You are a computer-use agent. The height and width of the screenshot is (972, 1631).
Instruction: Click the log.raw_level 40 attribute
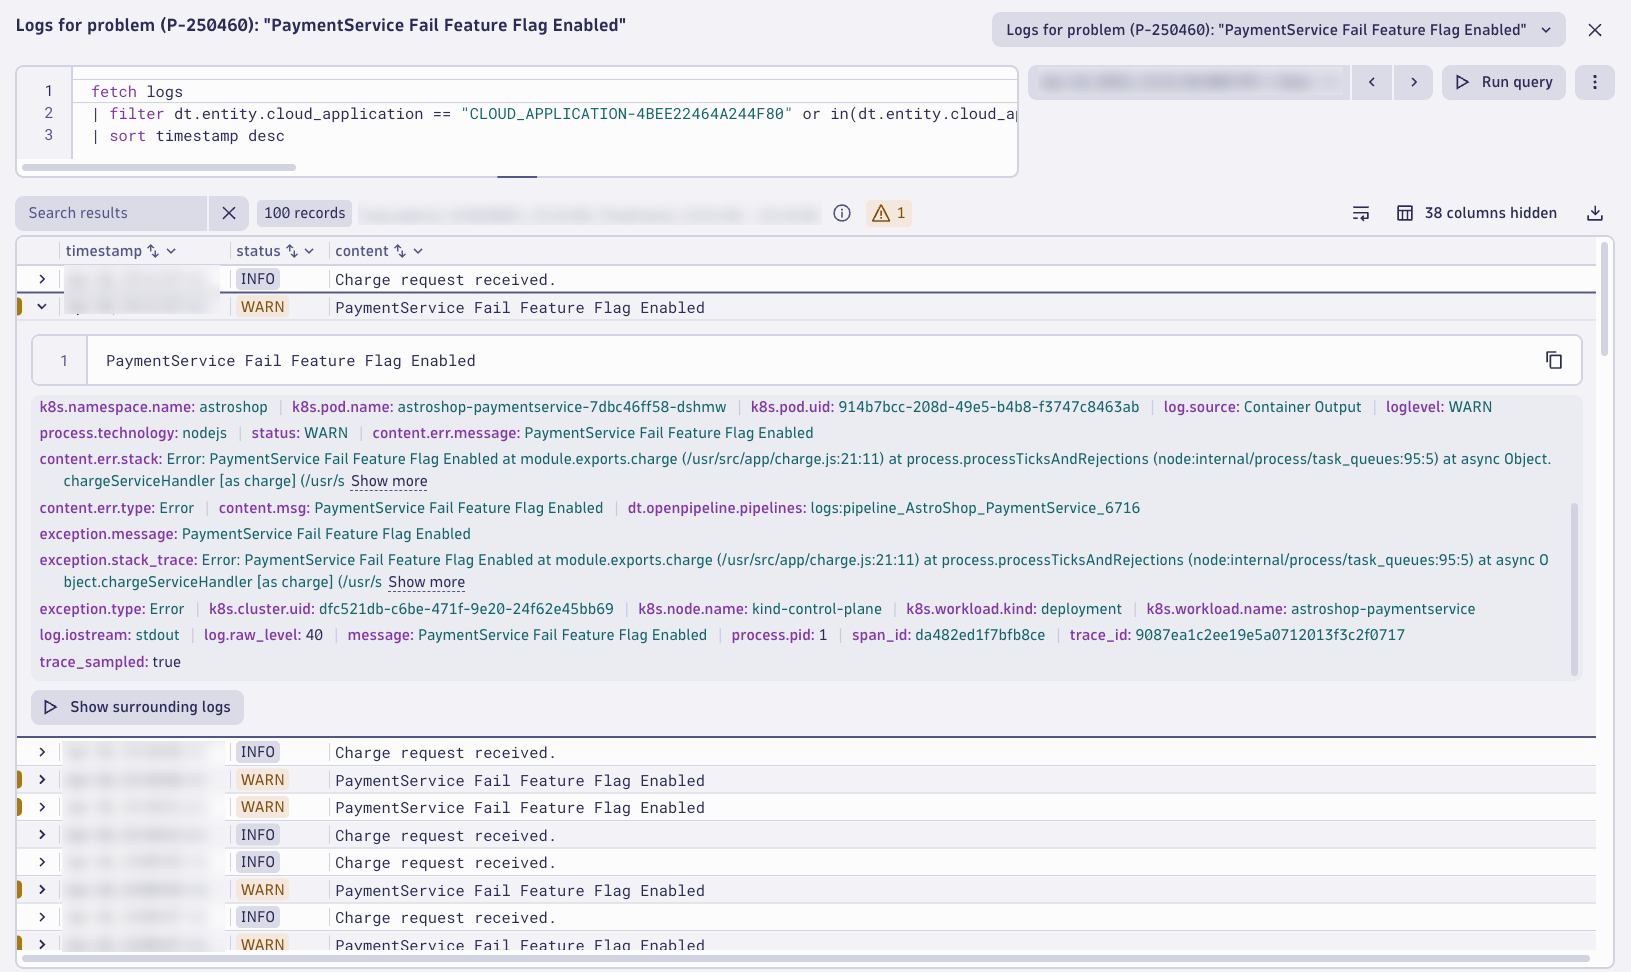[x=263, y=635]
